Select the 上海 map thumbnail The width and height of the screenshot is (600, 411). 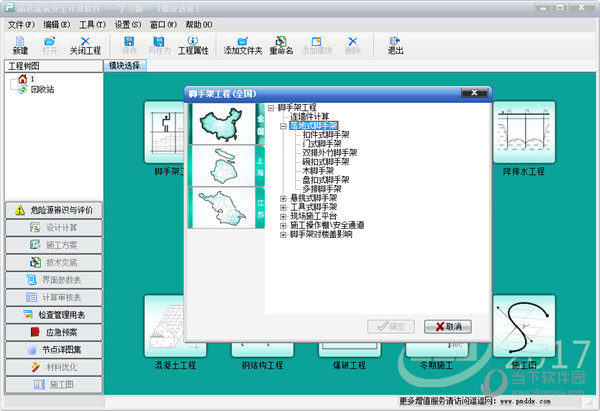click(226, 166)
